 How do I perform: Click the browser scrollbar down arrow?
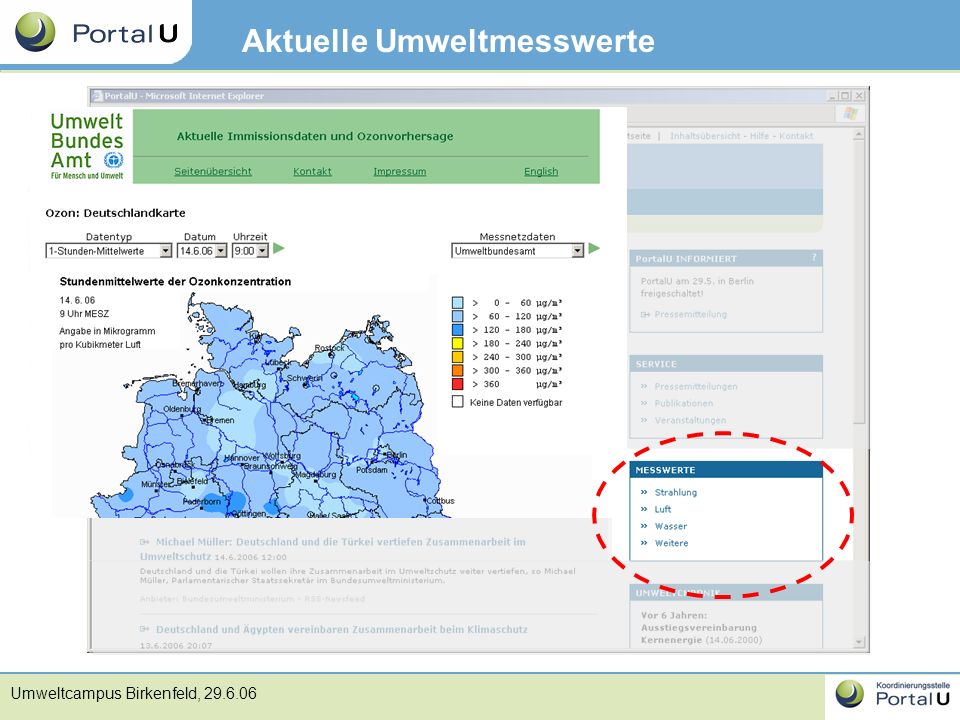859,642
